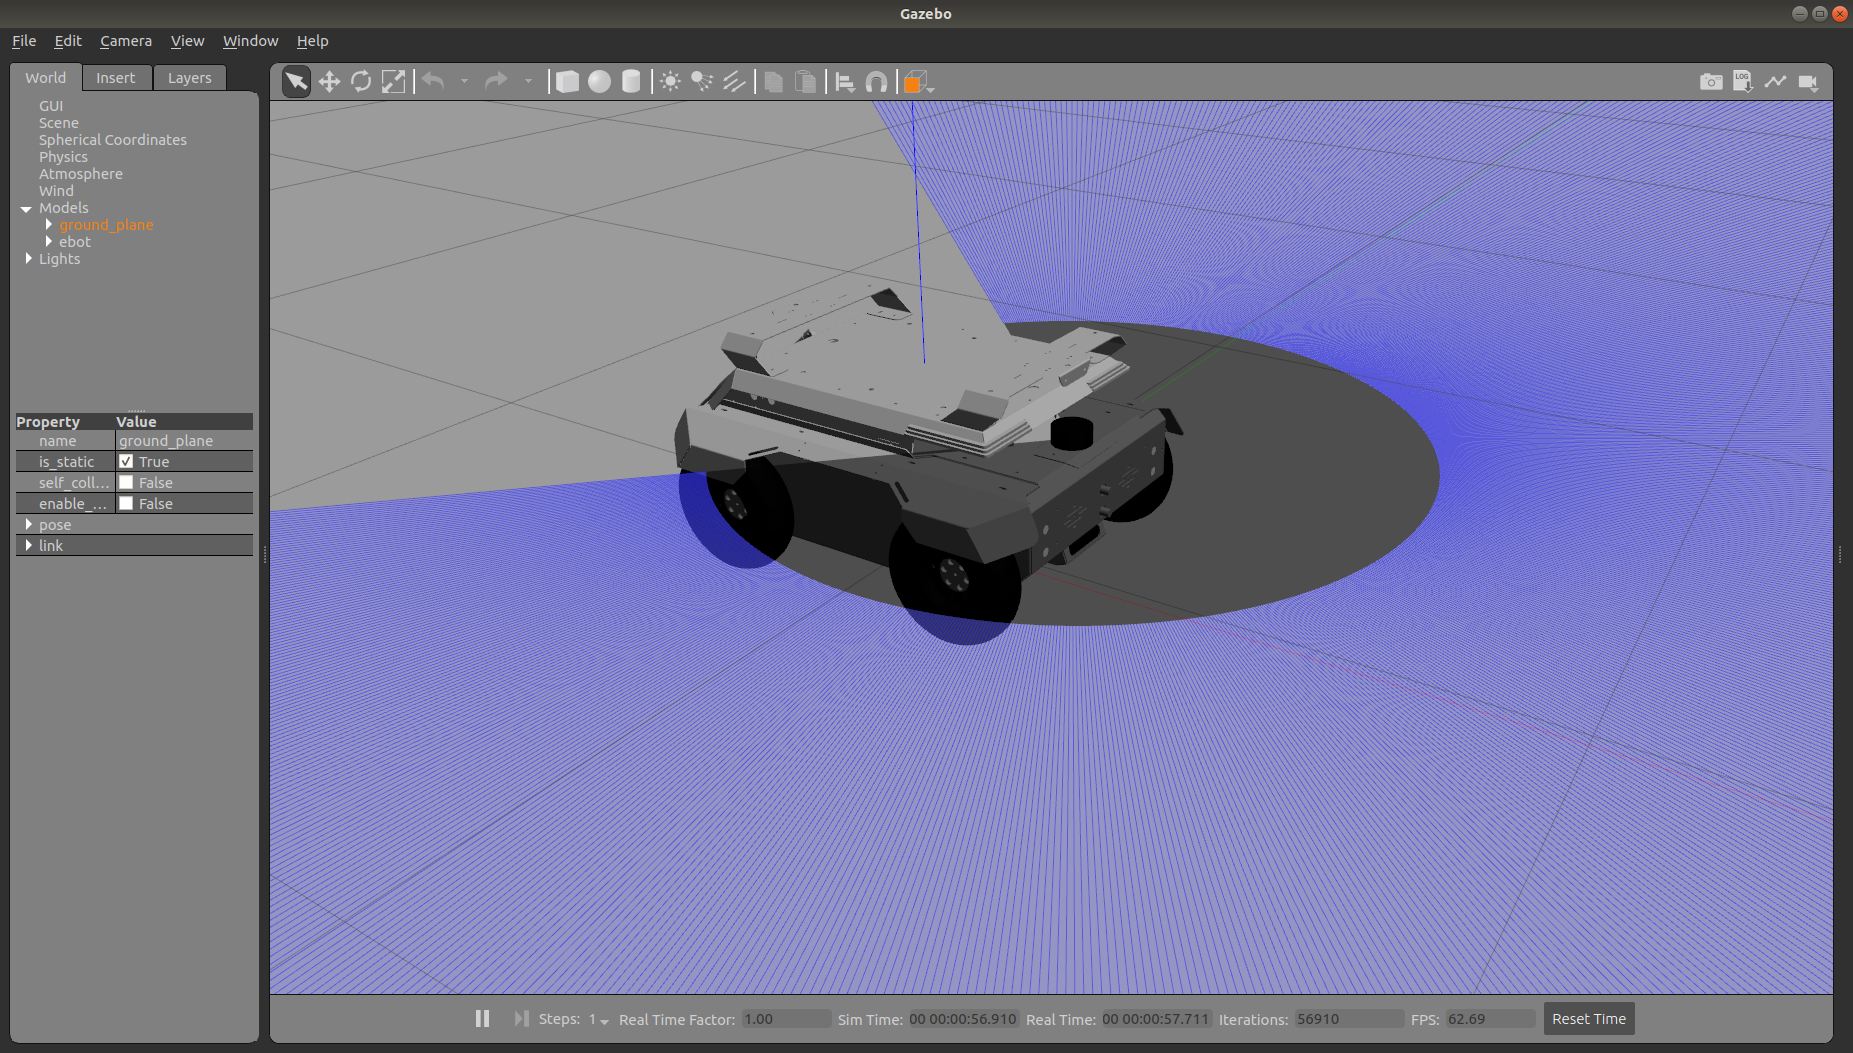
Task: Collapse the Models tree node
Action: pyautogui.click(x=27, y=208)
